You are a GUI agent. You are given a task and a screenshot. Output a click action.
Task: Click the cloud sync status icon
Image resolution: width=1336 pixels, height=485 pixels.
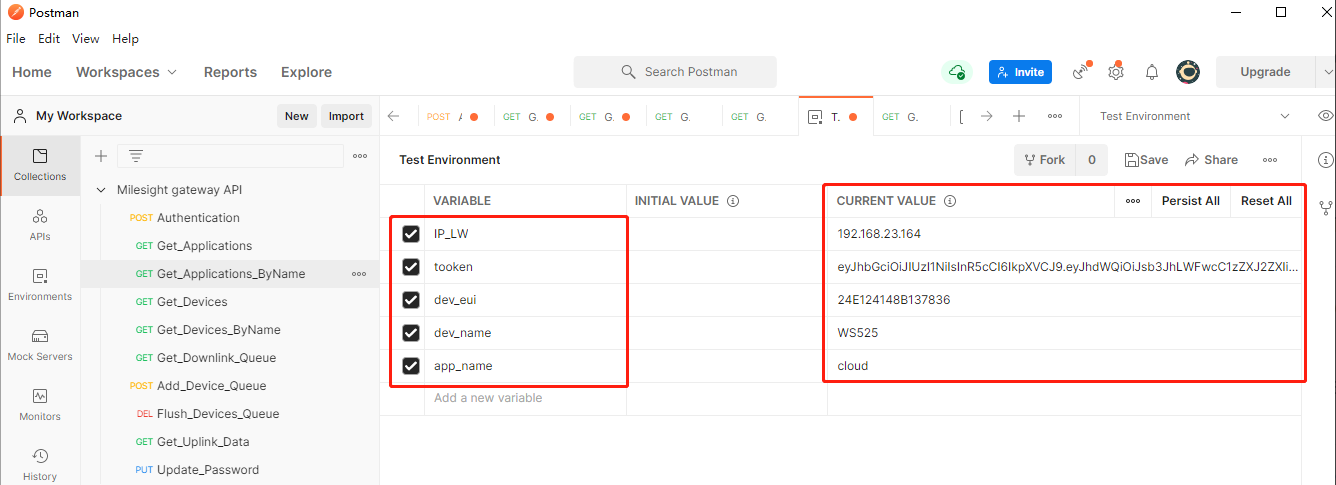point(957,72)
